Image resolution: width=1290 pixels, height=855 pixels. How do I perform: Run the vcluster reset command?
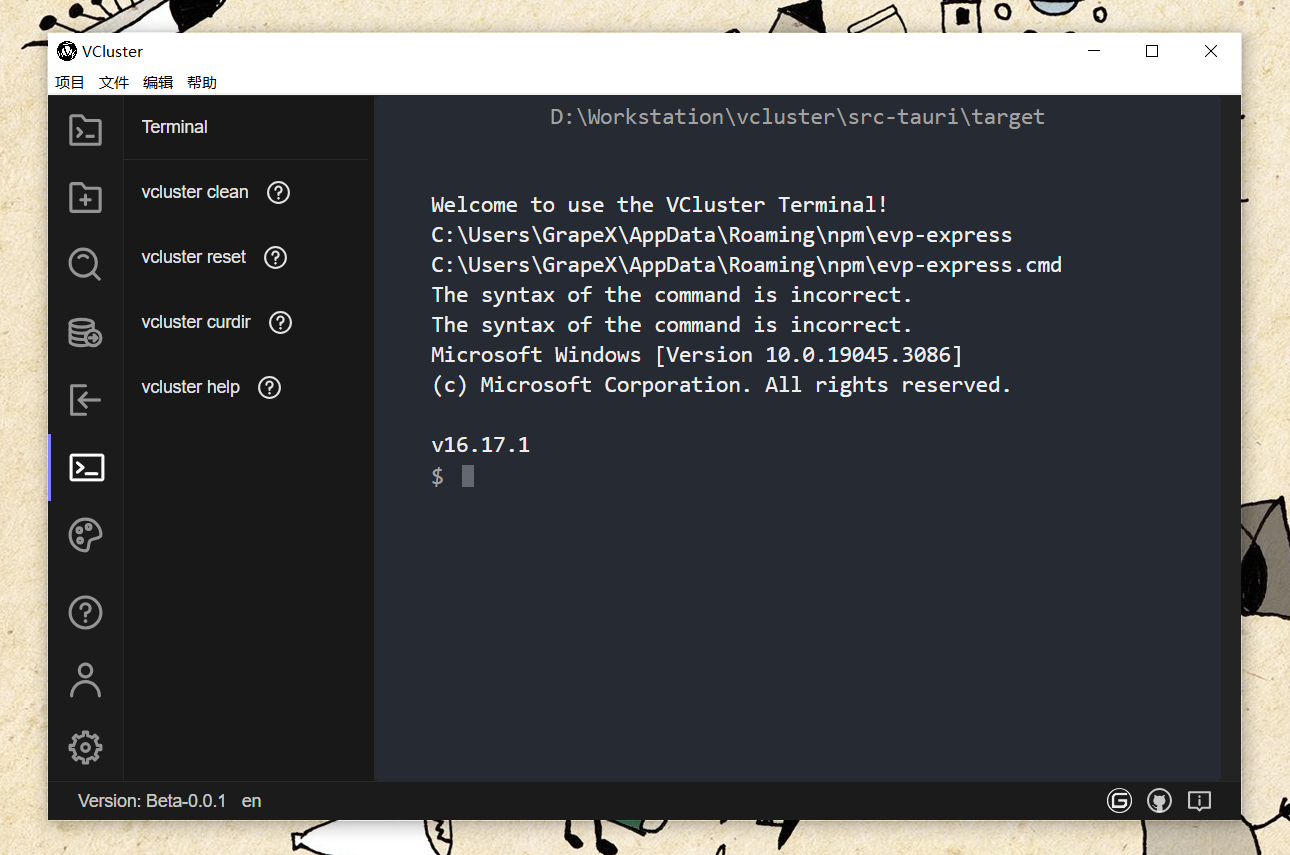coord(194,257)
